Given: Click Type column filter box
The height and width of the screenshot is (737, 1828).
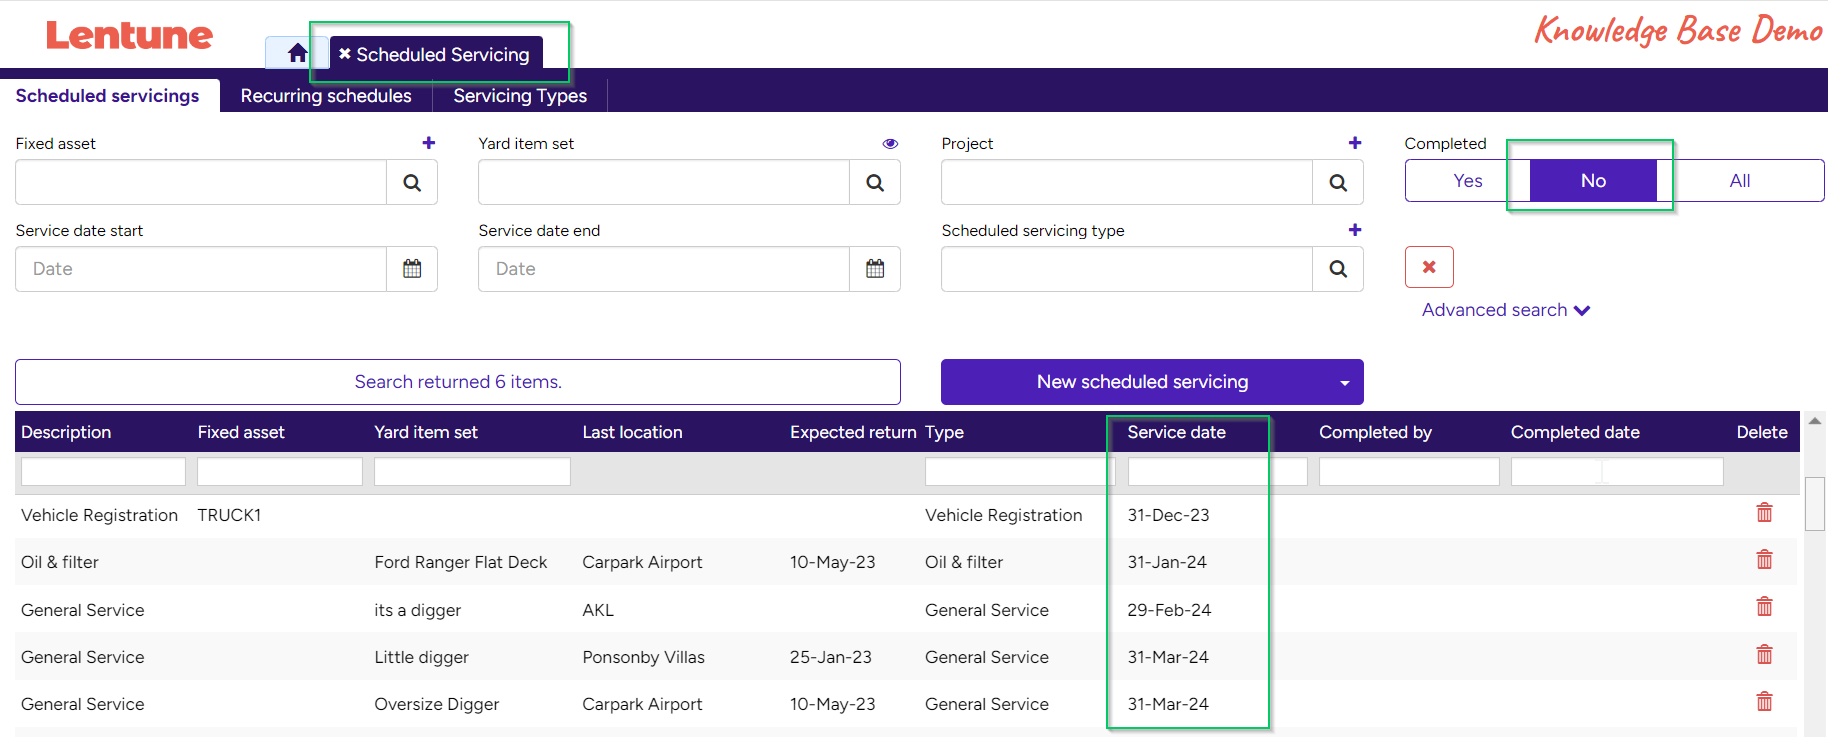Looking at the screenshot, I should [1020, 472].
